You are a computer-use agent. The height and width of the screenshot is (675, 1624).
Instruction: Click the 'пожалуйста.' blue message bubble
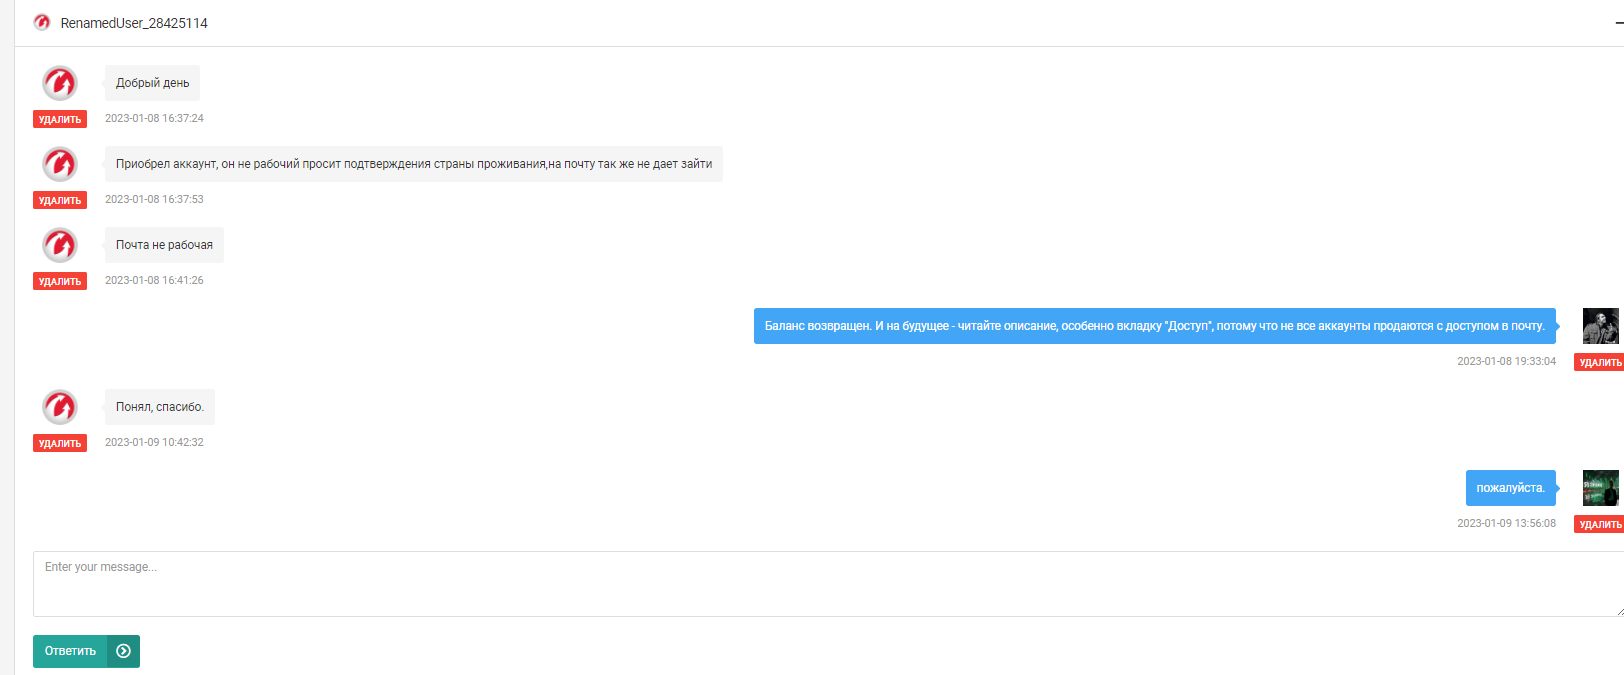coord(1510,488)
